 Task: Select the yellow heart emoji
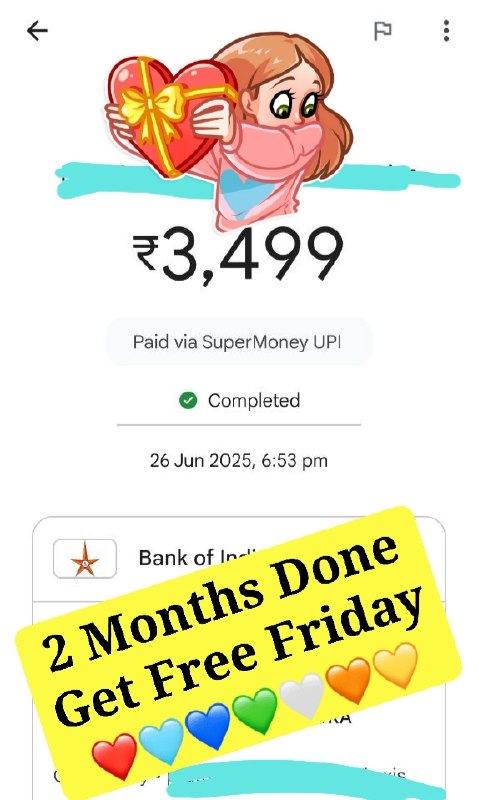395,665
